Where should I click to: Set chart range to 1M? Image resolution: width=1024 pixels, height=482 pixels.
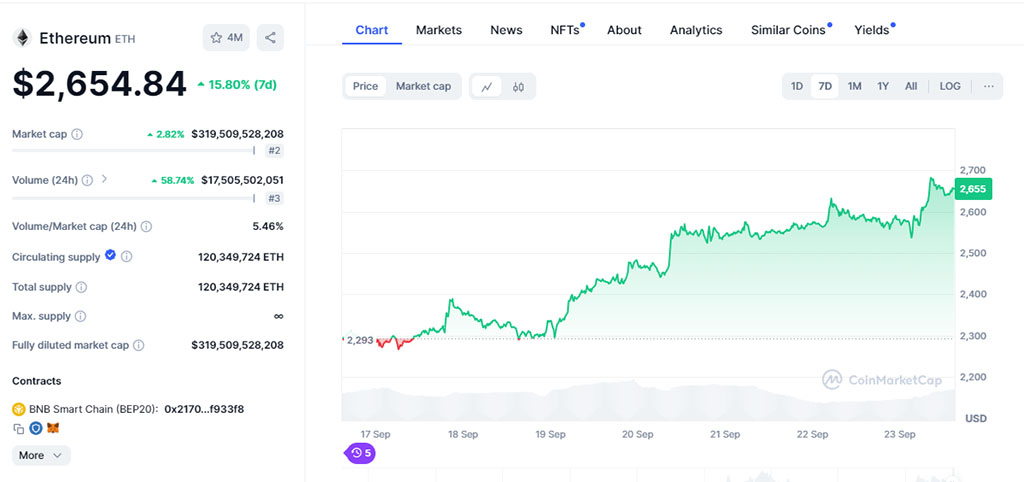click(x=854, y=86)
